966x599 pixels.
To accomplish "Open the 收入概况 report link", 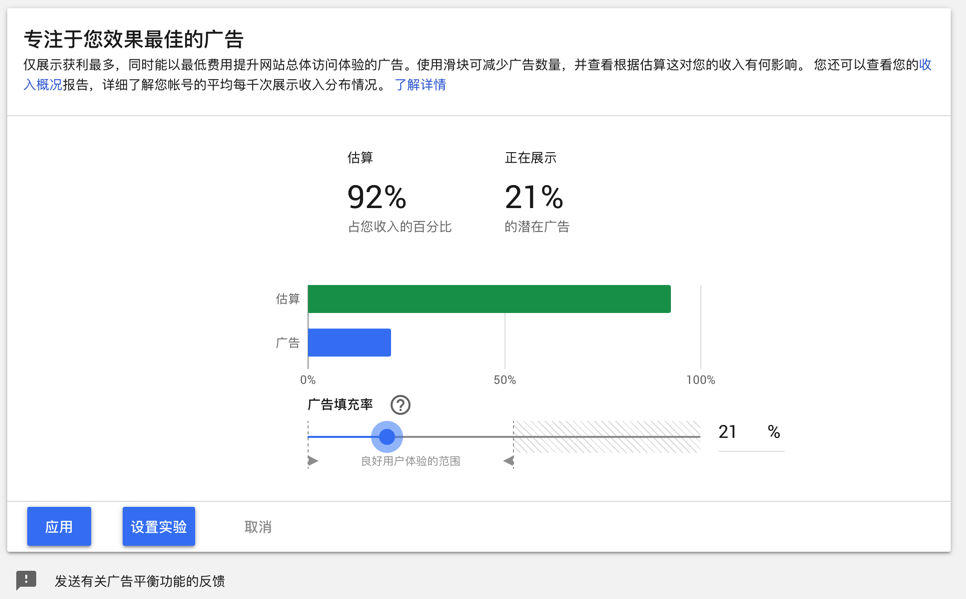I will [x=42, y=85].
